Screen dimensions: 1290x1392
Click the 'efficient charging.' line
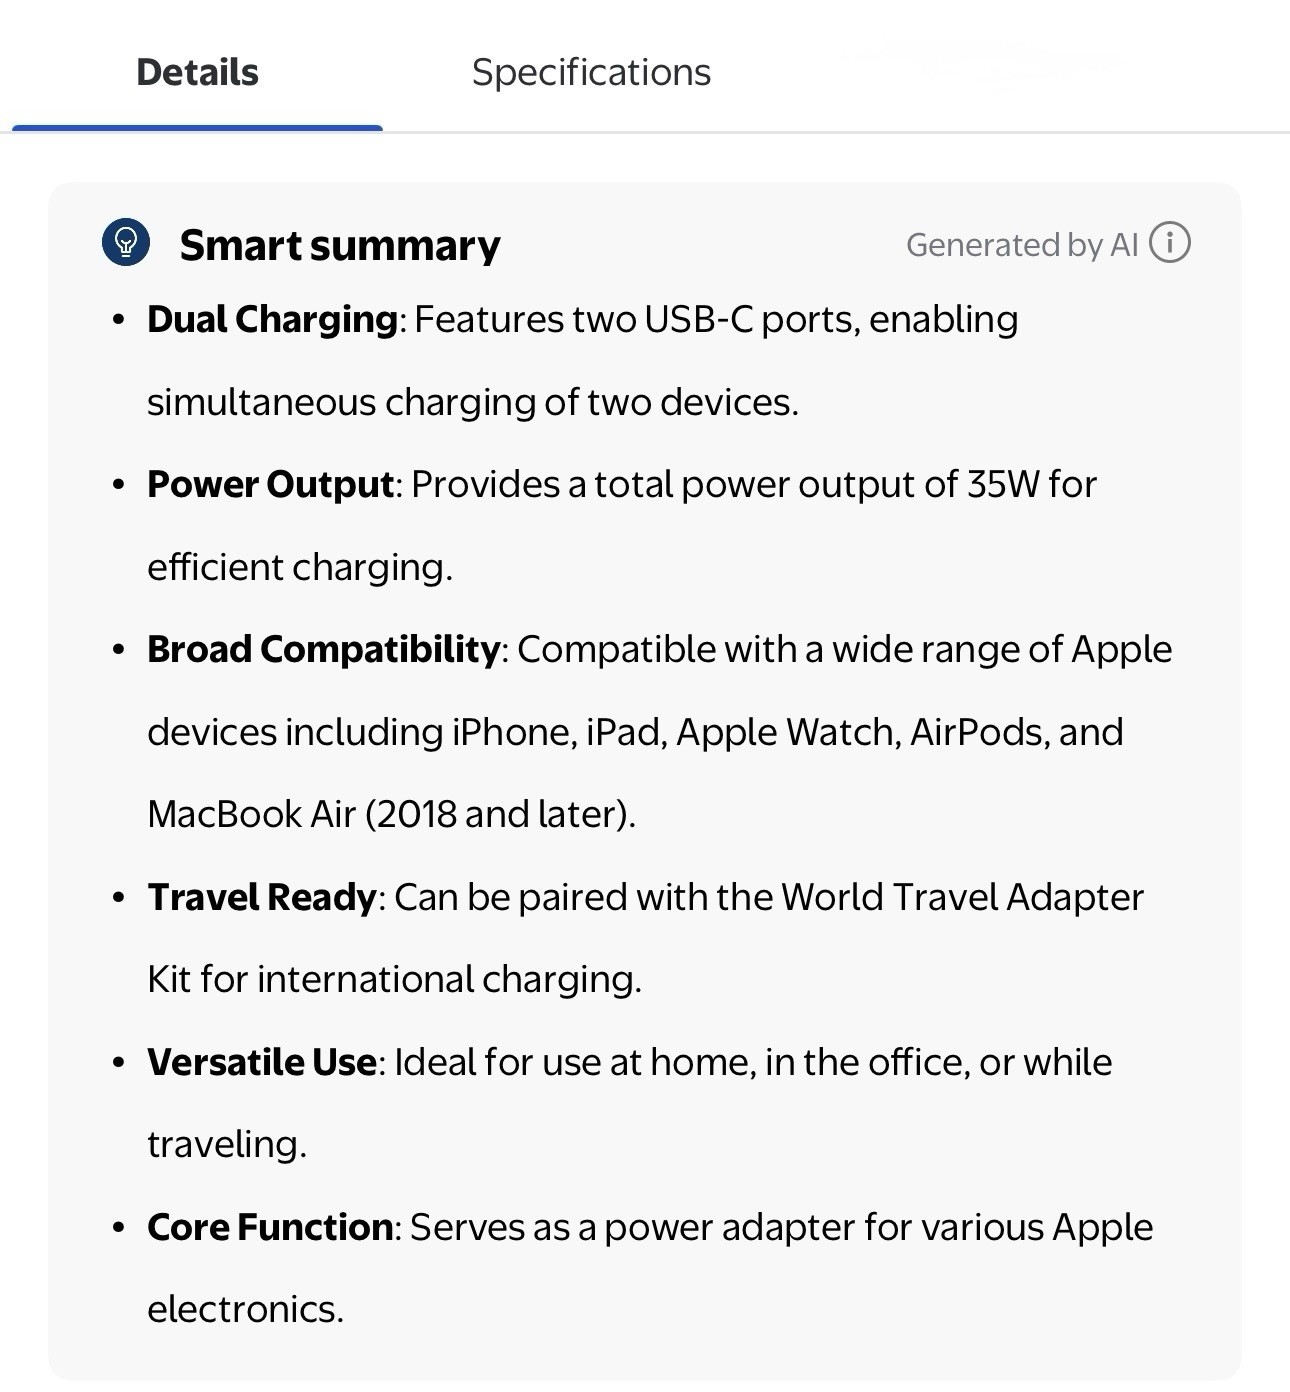click(x=300, y=568)
